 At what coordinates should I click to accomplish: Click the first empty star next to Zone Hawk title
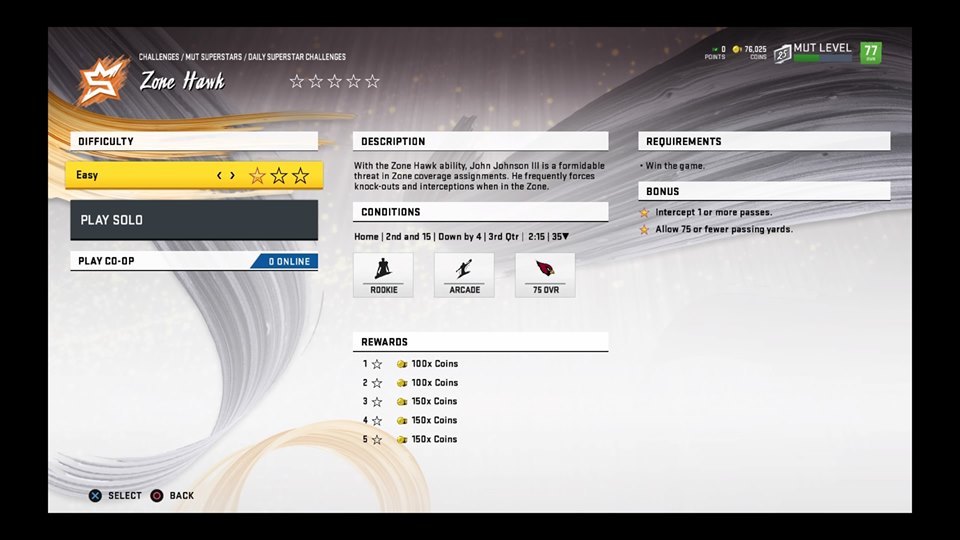[296, 81]
